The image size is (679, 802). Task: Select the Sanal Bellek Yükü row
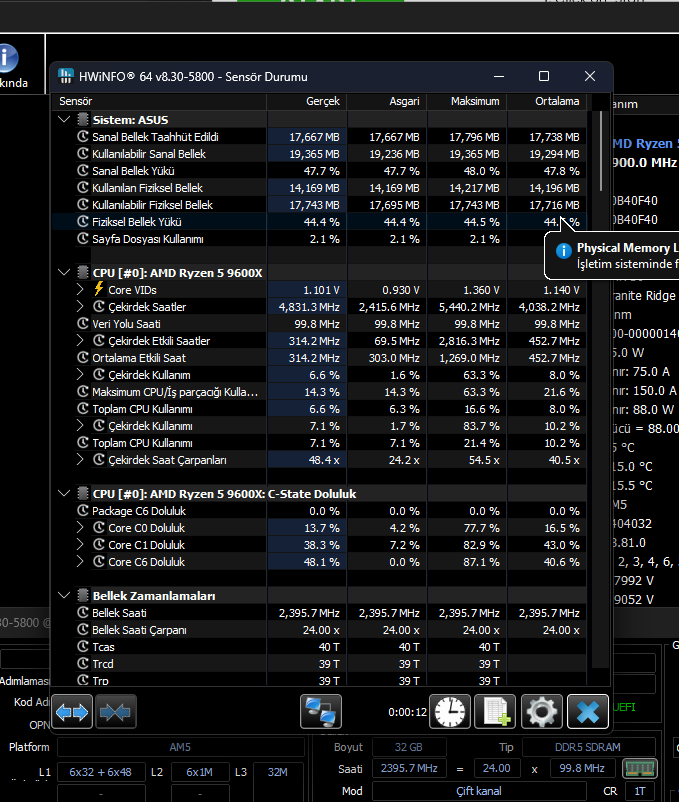click(x=320, y=170)
